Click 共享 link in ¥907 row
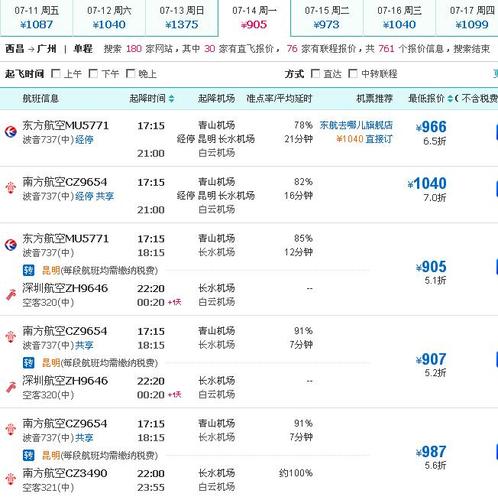The width and height of the screenshot is (498, 500). pyautogui.click(x=84, y=345)
